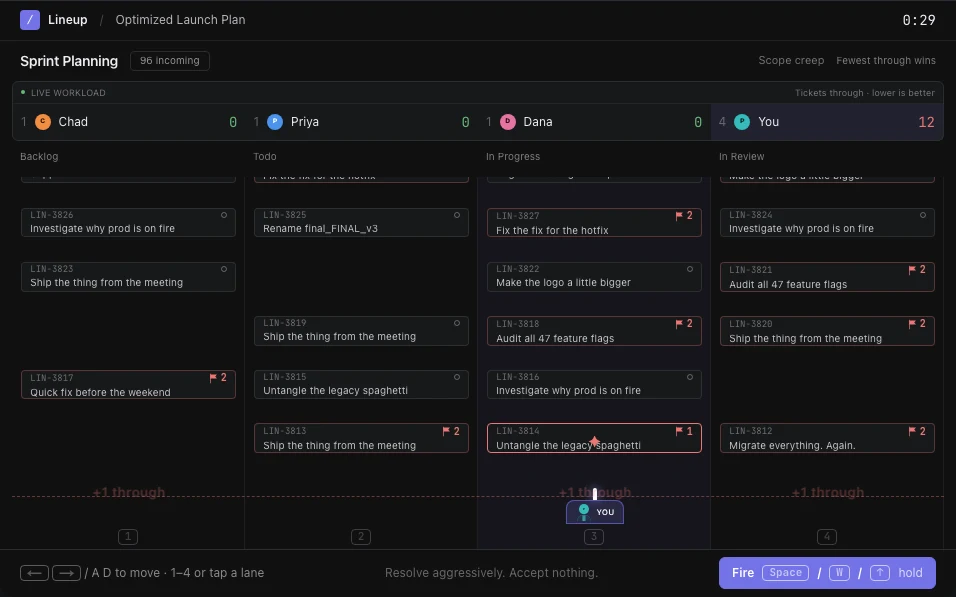This screenshot has height=597, width=956.
Task: Click the Lineup logo icon
Action: tap(30, 20)
